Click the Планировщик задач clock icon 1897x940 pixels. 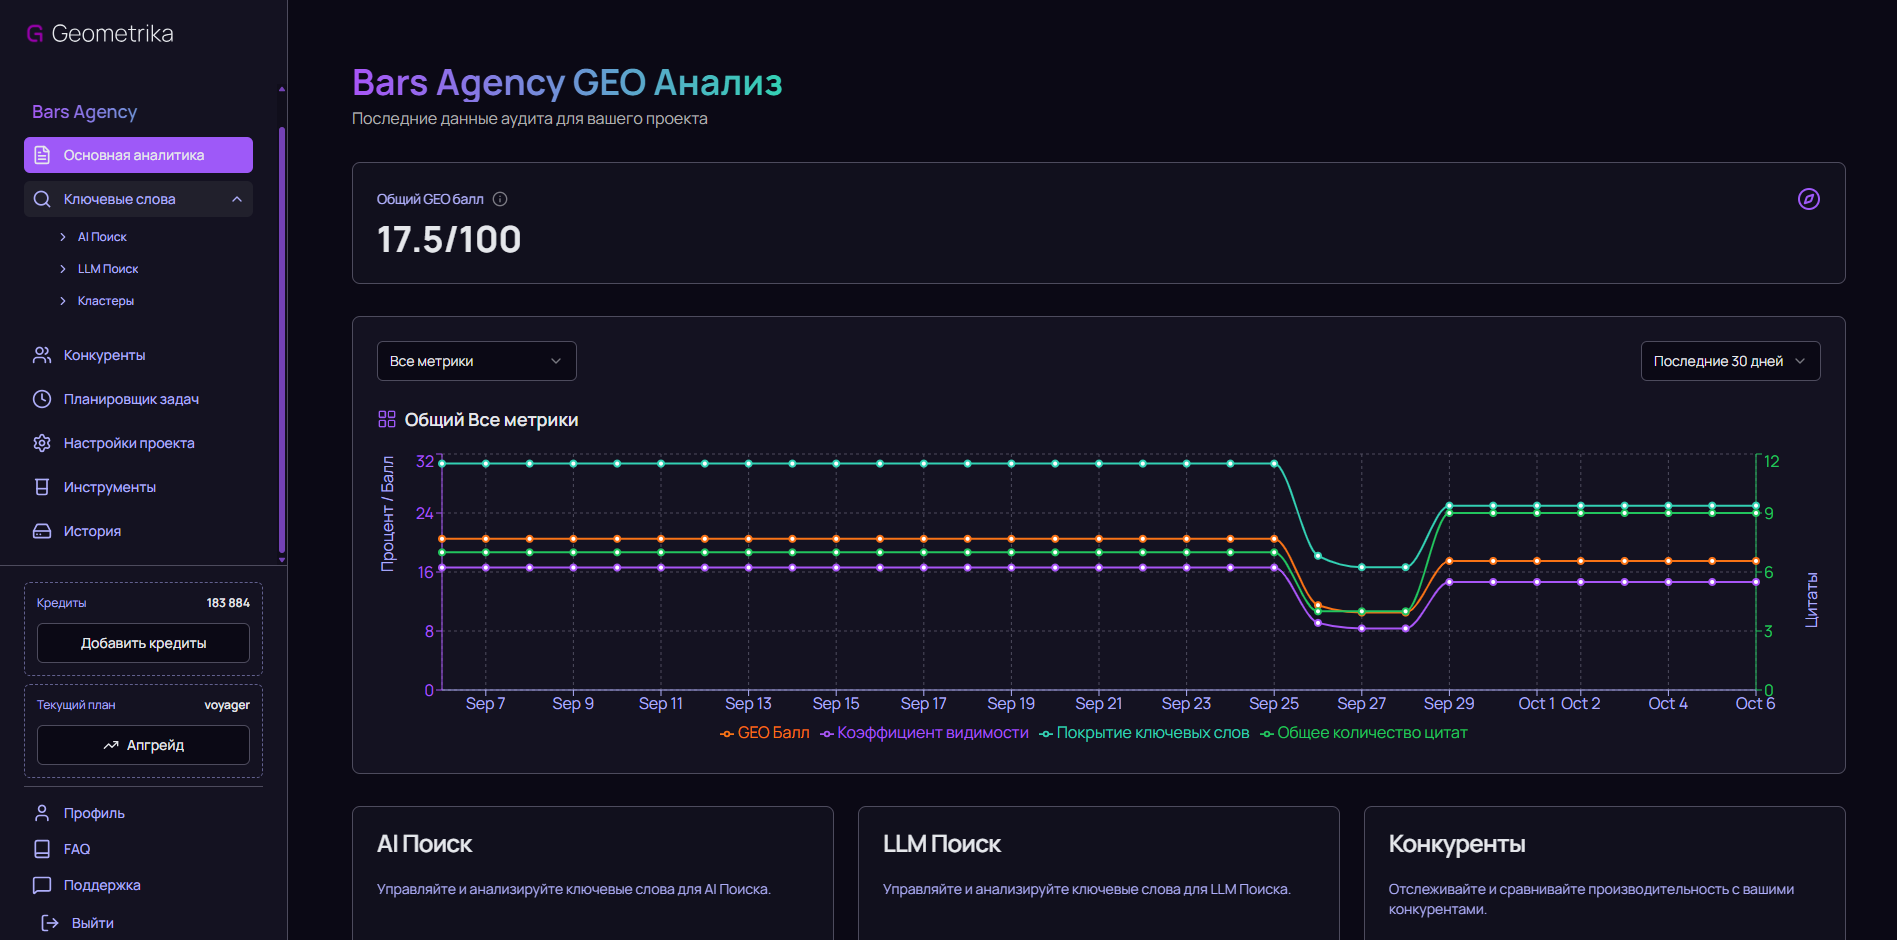pos(42,399)
